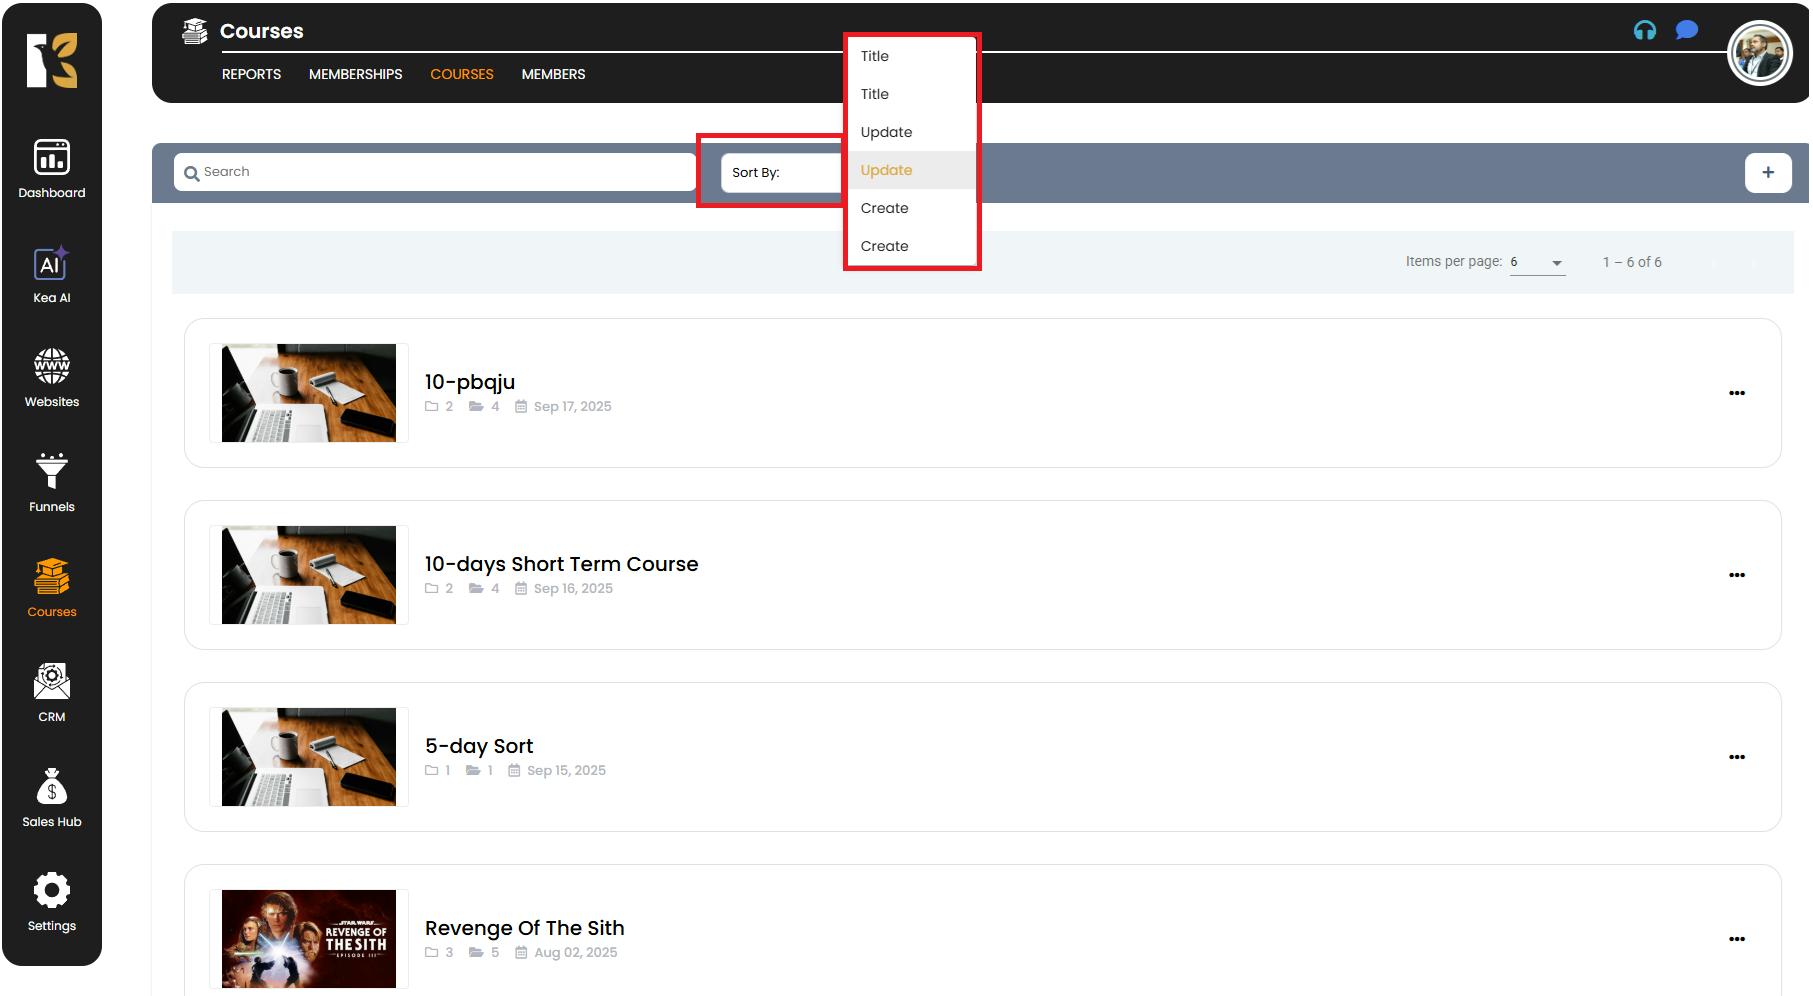Open options menu for 10-pbqju course

(x=1736, y=393)
